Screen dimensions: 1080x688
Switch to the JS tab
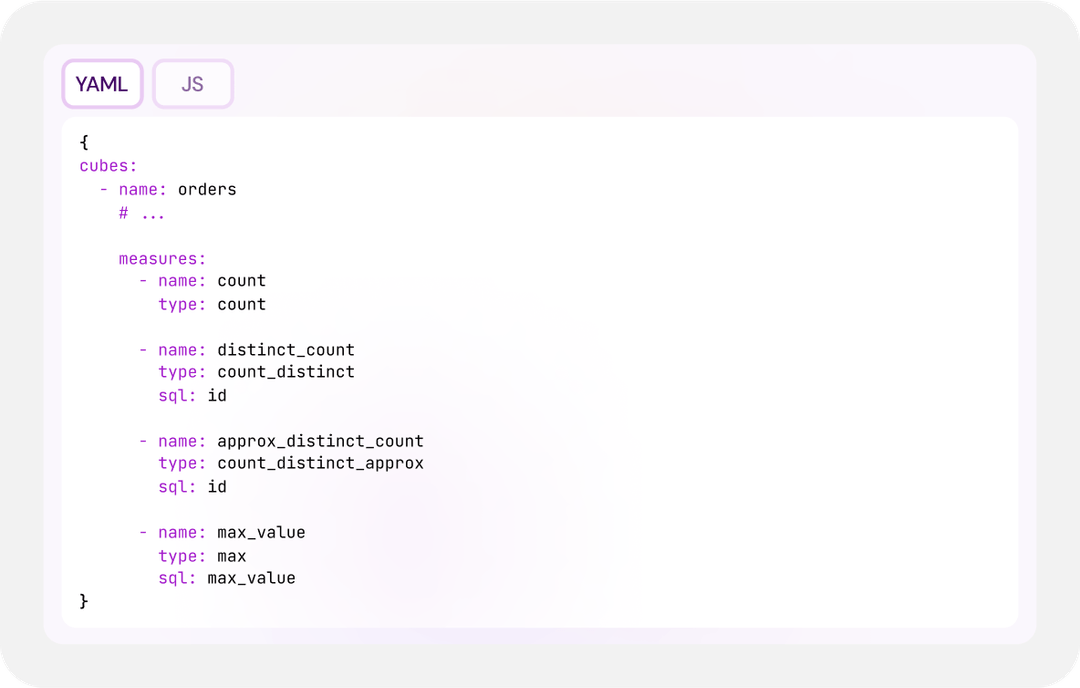pos(192,84)
